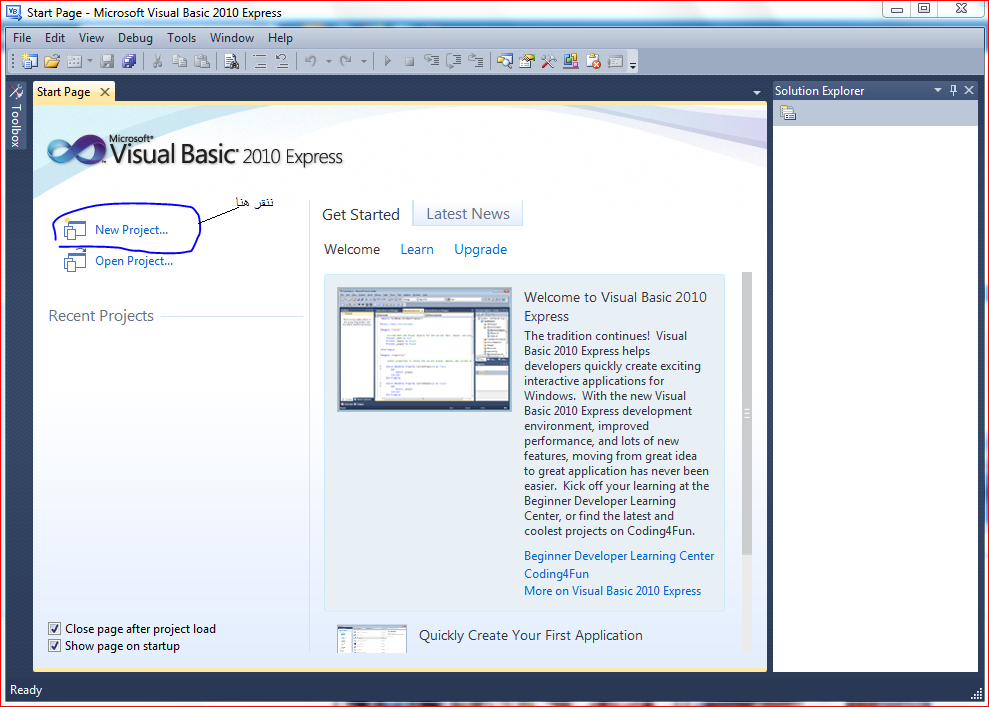Open the Undo history dropdown arrow

(x=329, y=61)
